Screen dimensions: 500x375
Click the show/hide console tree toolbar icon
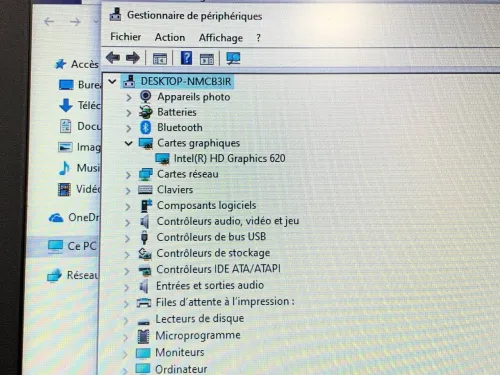pos(160,59)
